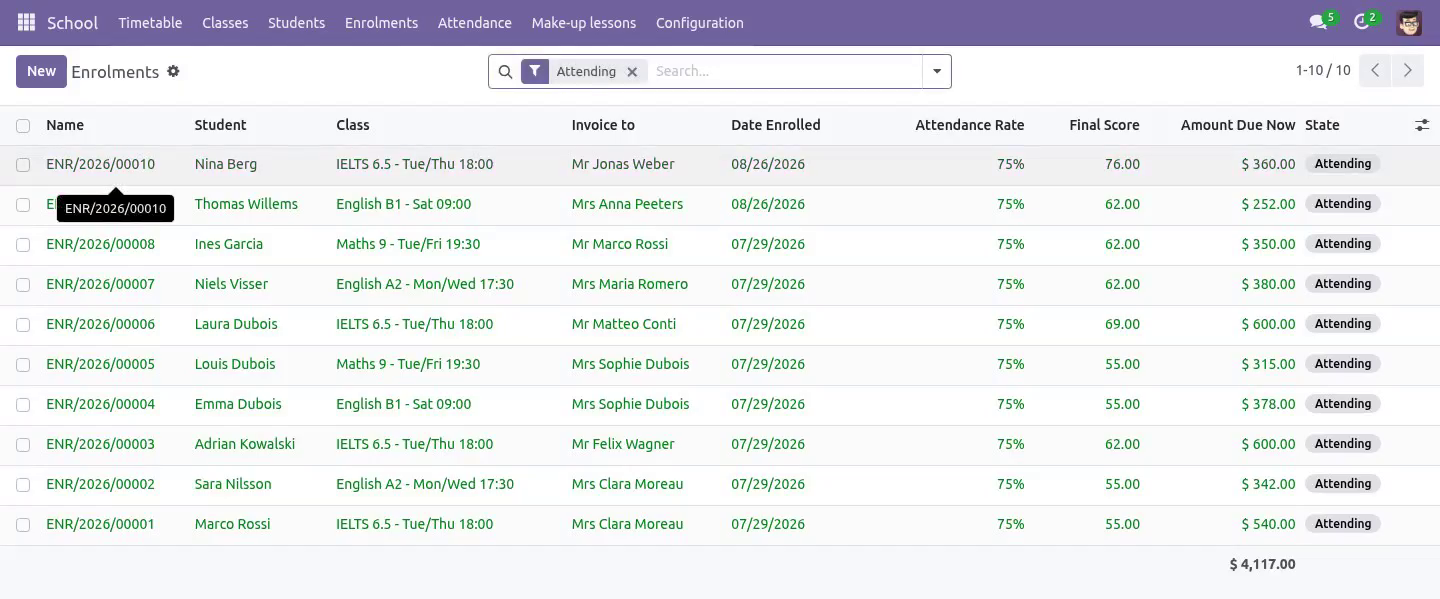Click Mr Felix Wagner invoice contact
This screenshot has height=599, width=1440.
[x=623, y=444]
